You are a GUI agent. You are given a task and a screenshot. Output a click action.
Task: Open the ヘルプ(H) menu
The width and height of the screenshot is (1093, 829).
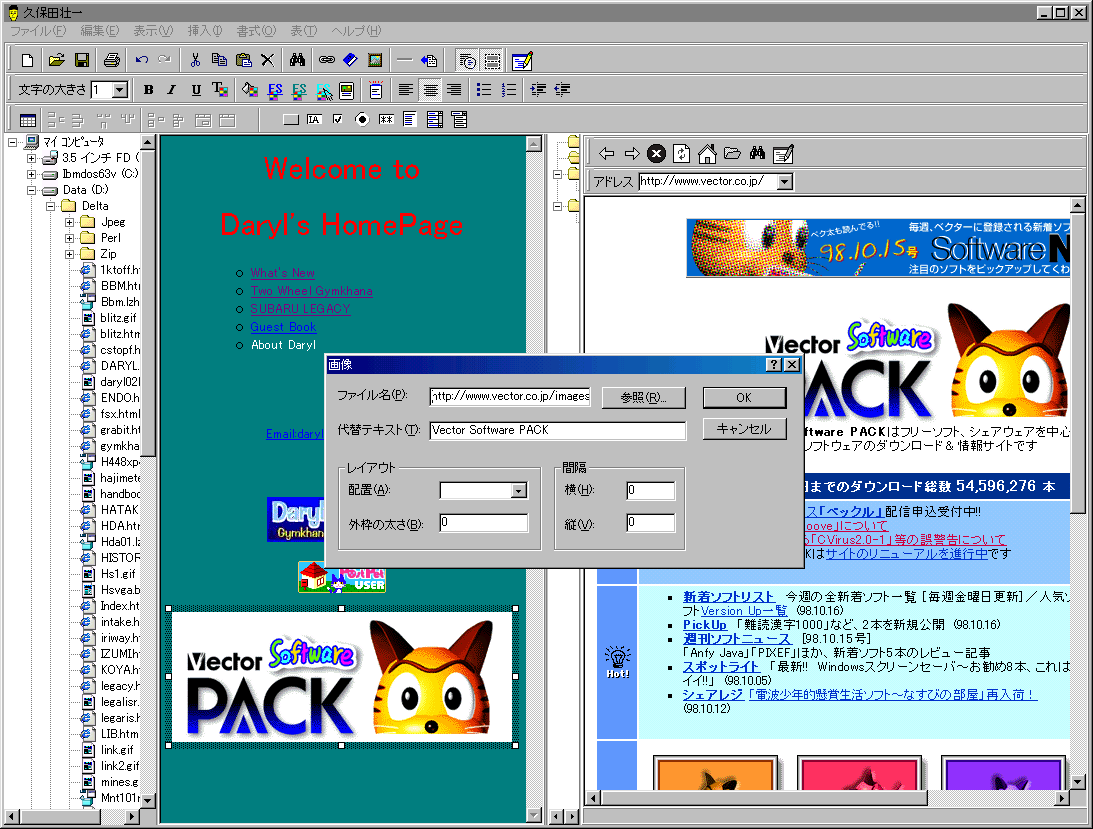(356, 31)
